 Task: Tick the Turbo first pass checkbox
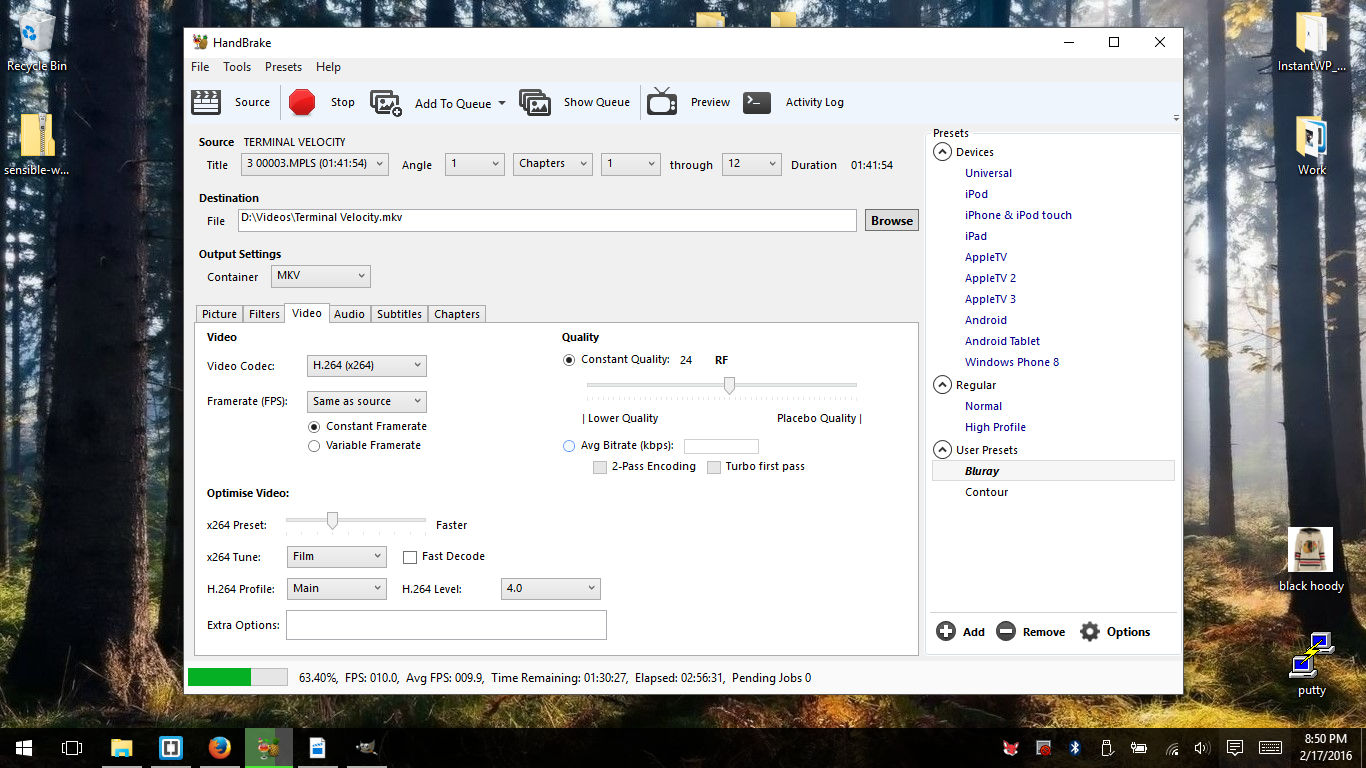[x=714, y=467]
